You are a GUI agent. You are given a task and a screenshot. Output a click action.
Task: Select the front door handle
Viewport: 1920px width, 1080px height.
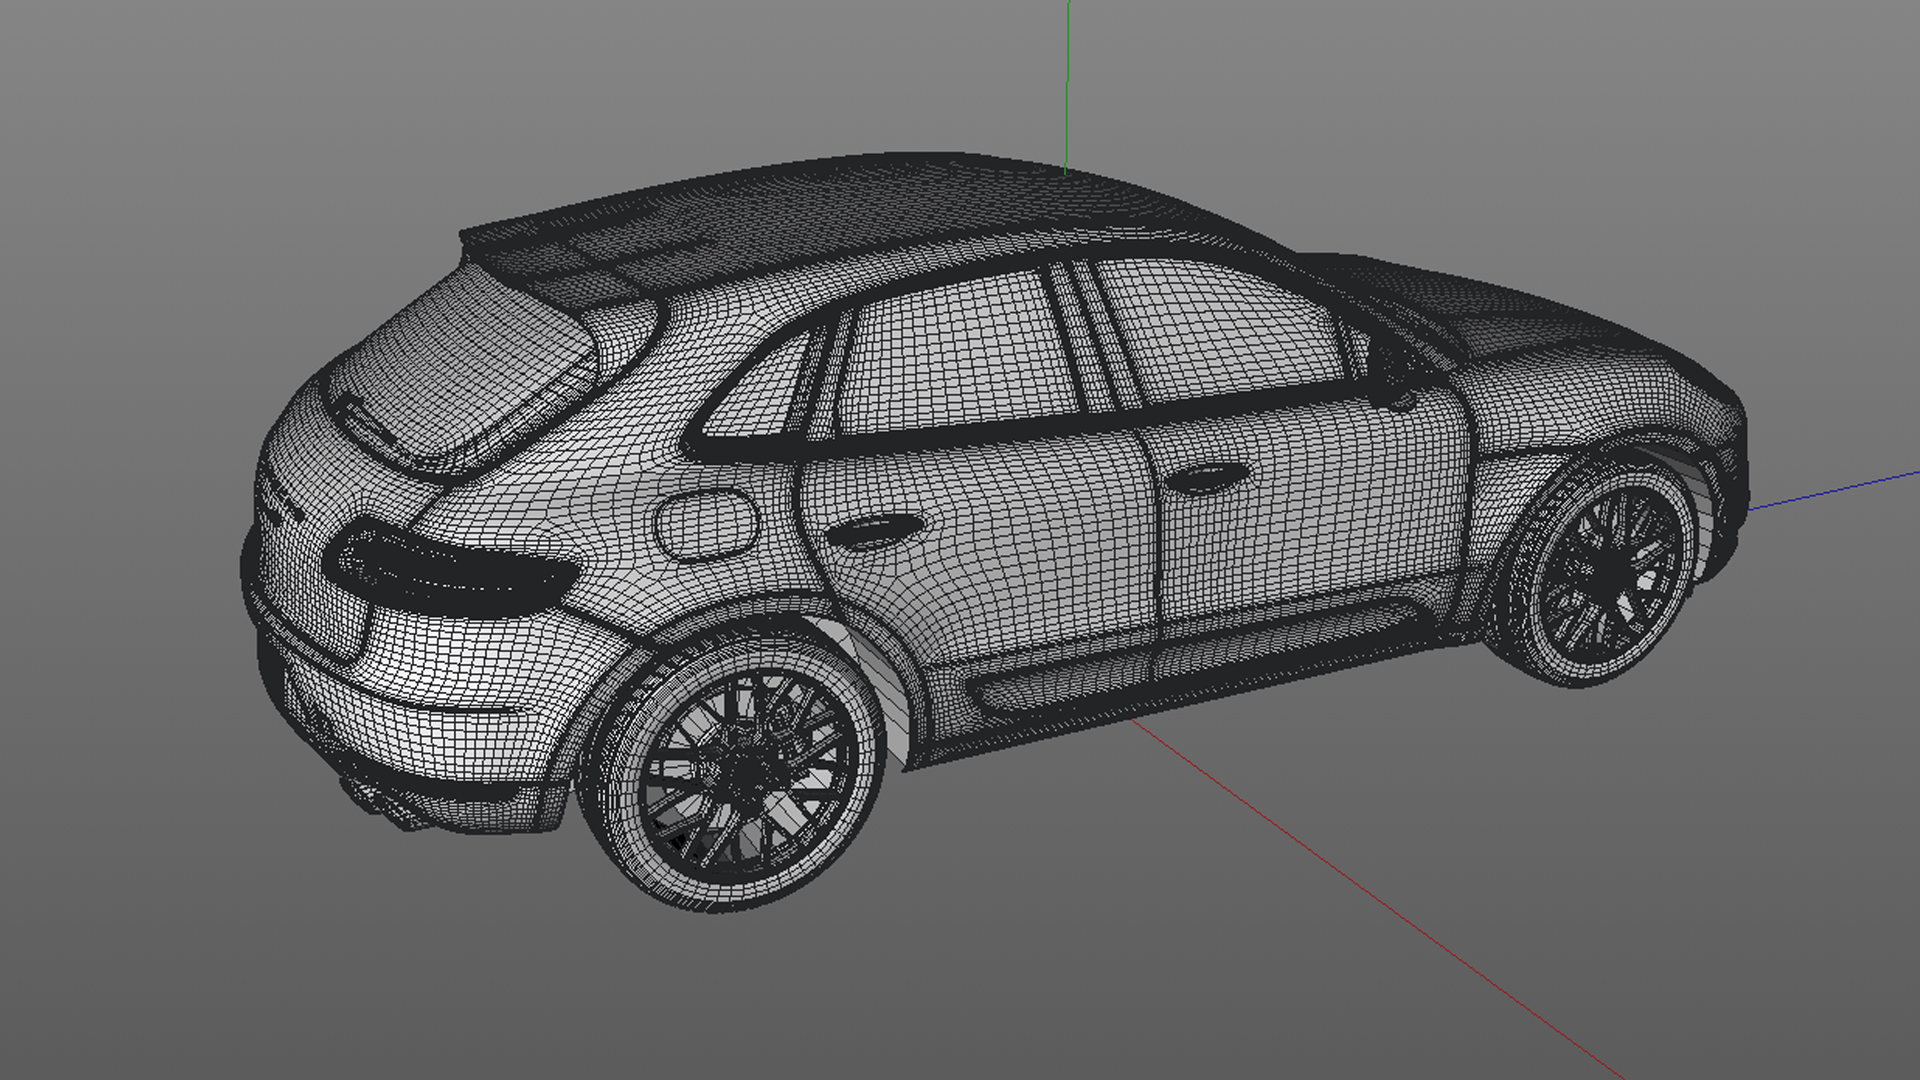click(x=1207, y=479)
